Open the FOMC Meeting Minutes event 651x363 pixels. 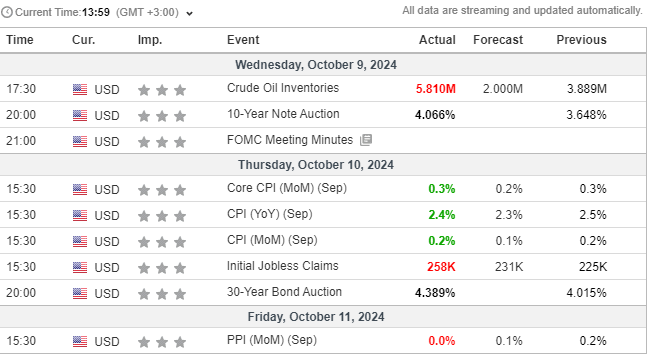(290, 140)
